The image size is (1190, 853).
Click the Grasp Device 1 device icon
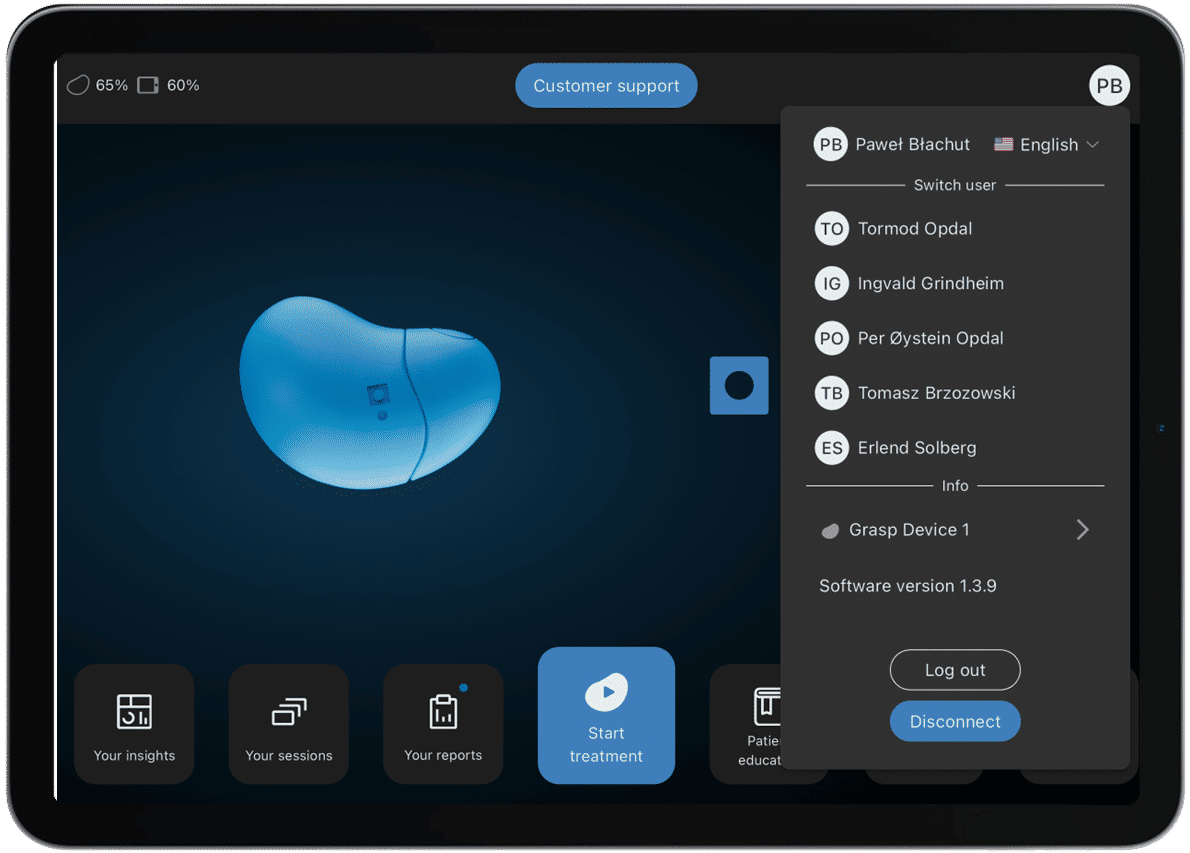click(830, 530)
